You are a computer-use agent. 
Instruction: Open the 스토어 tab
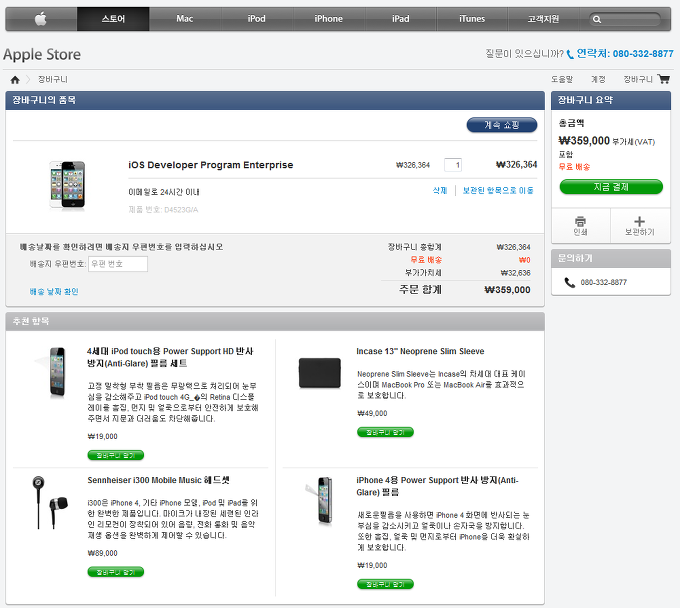tap(113, 19)
